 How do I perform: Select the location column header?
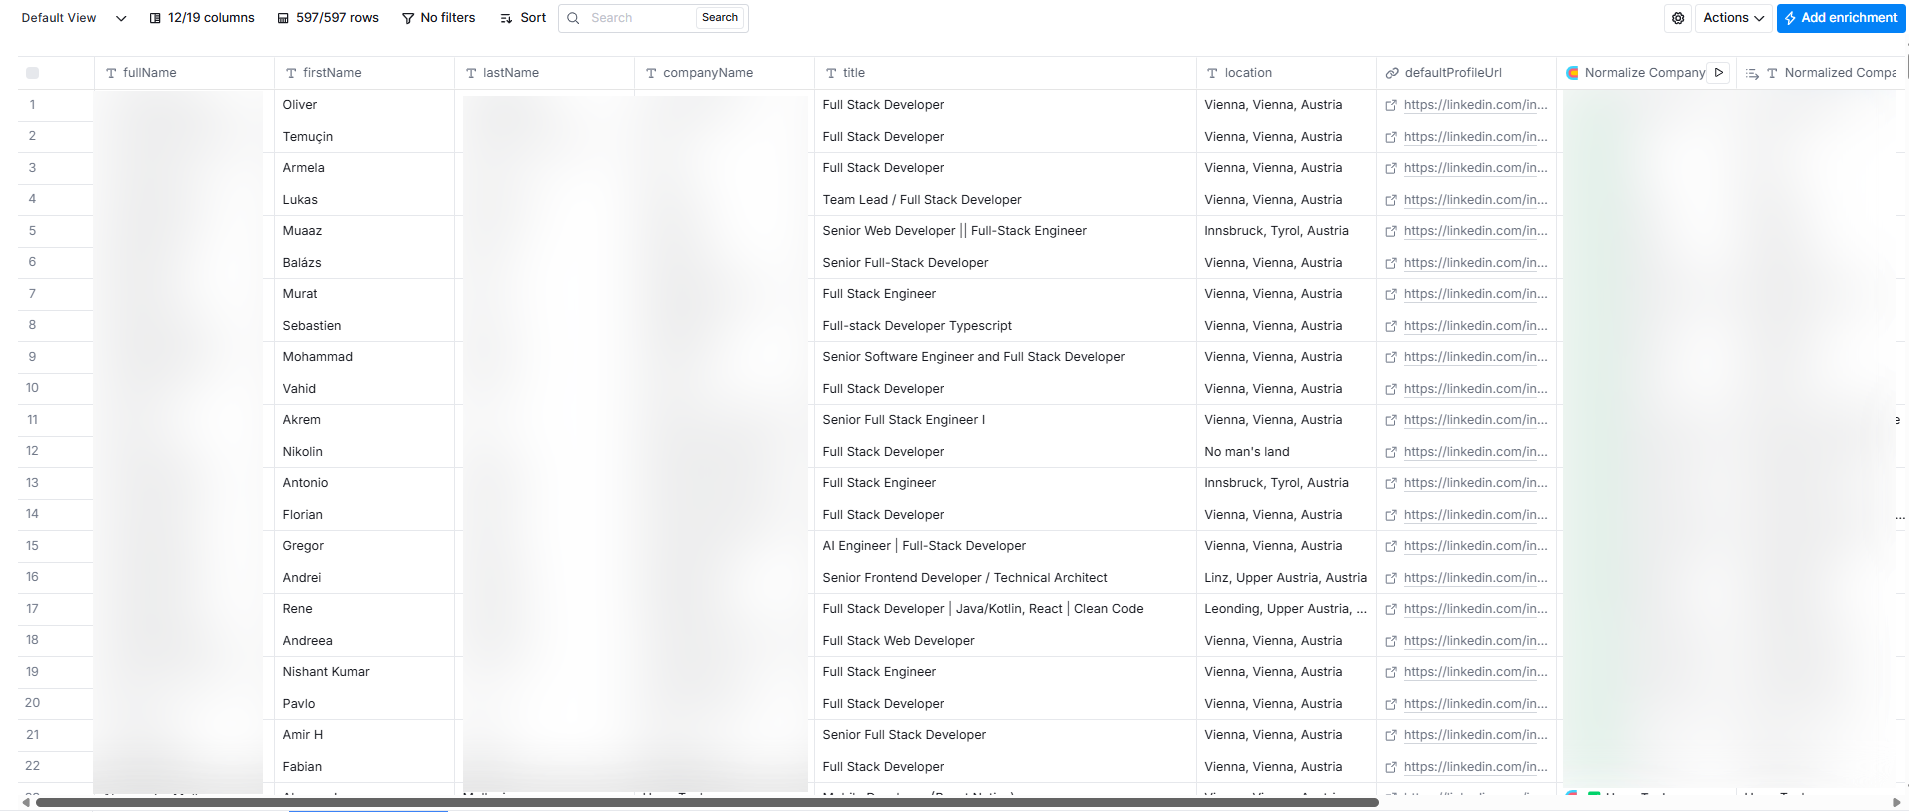1286,73
